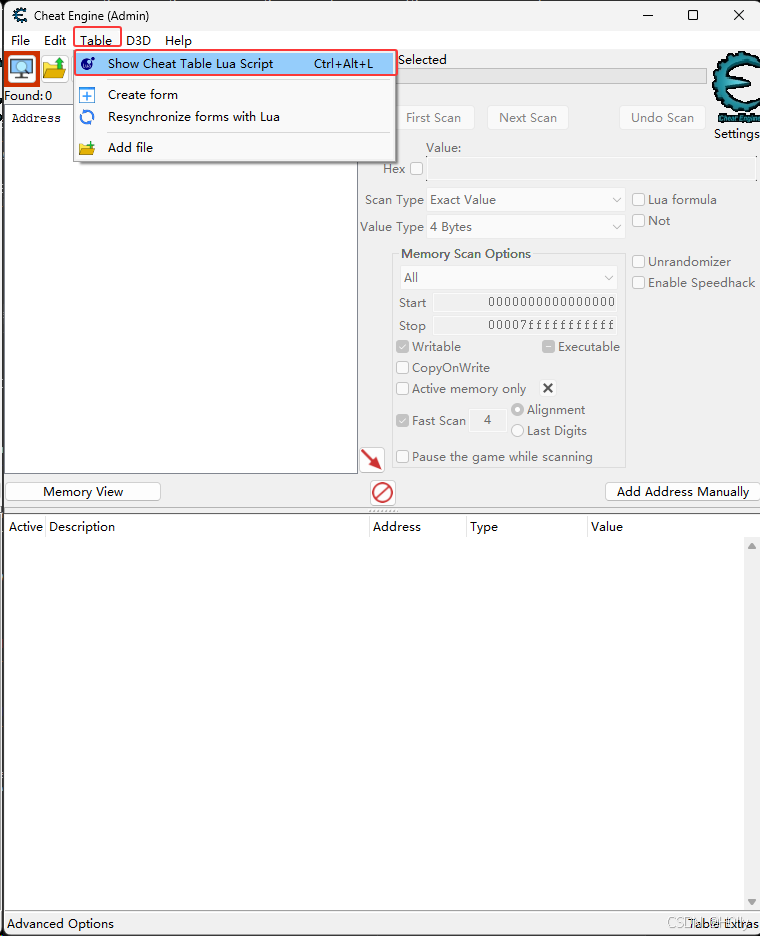The height and width of the screenshot is (936, 760).
Task: Click the Create form plus icon
Action: click(x=87, y=95)
